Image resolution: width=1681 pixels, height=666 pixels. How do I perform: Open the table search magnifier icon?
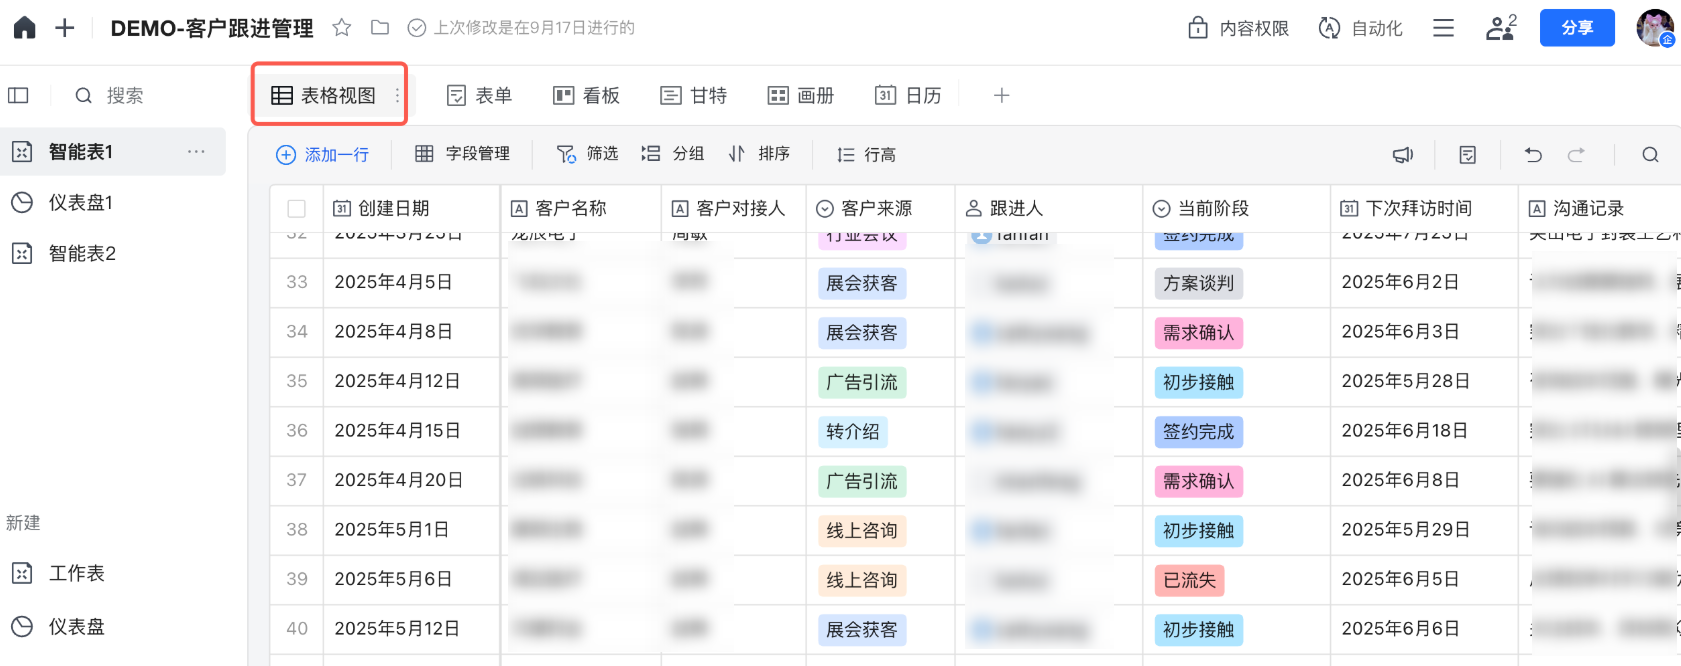1650,155
